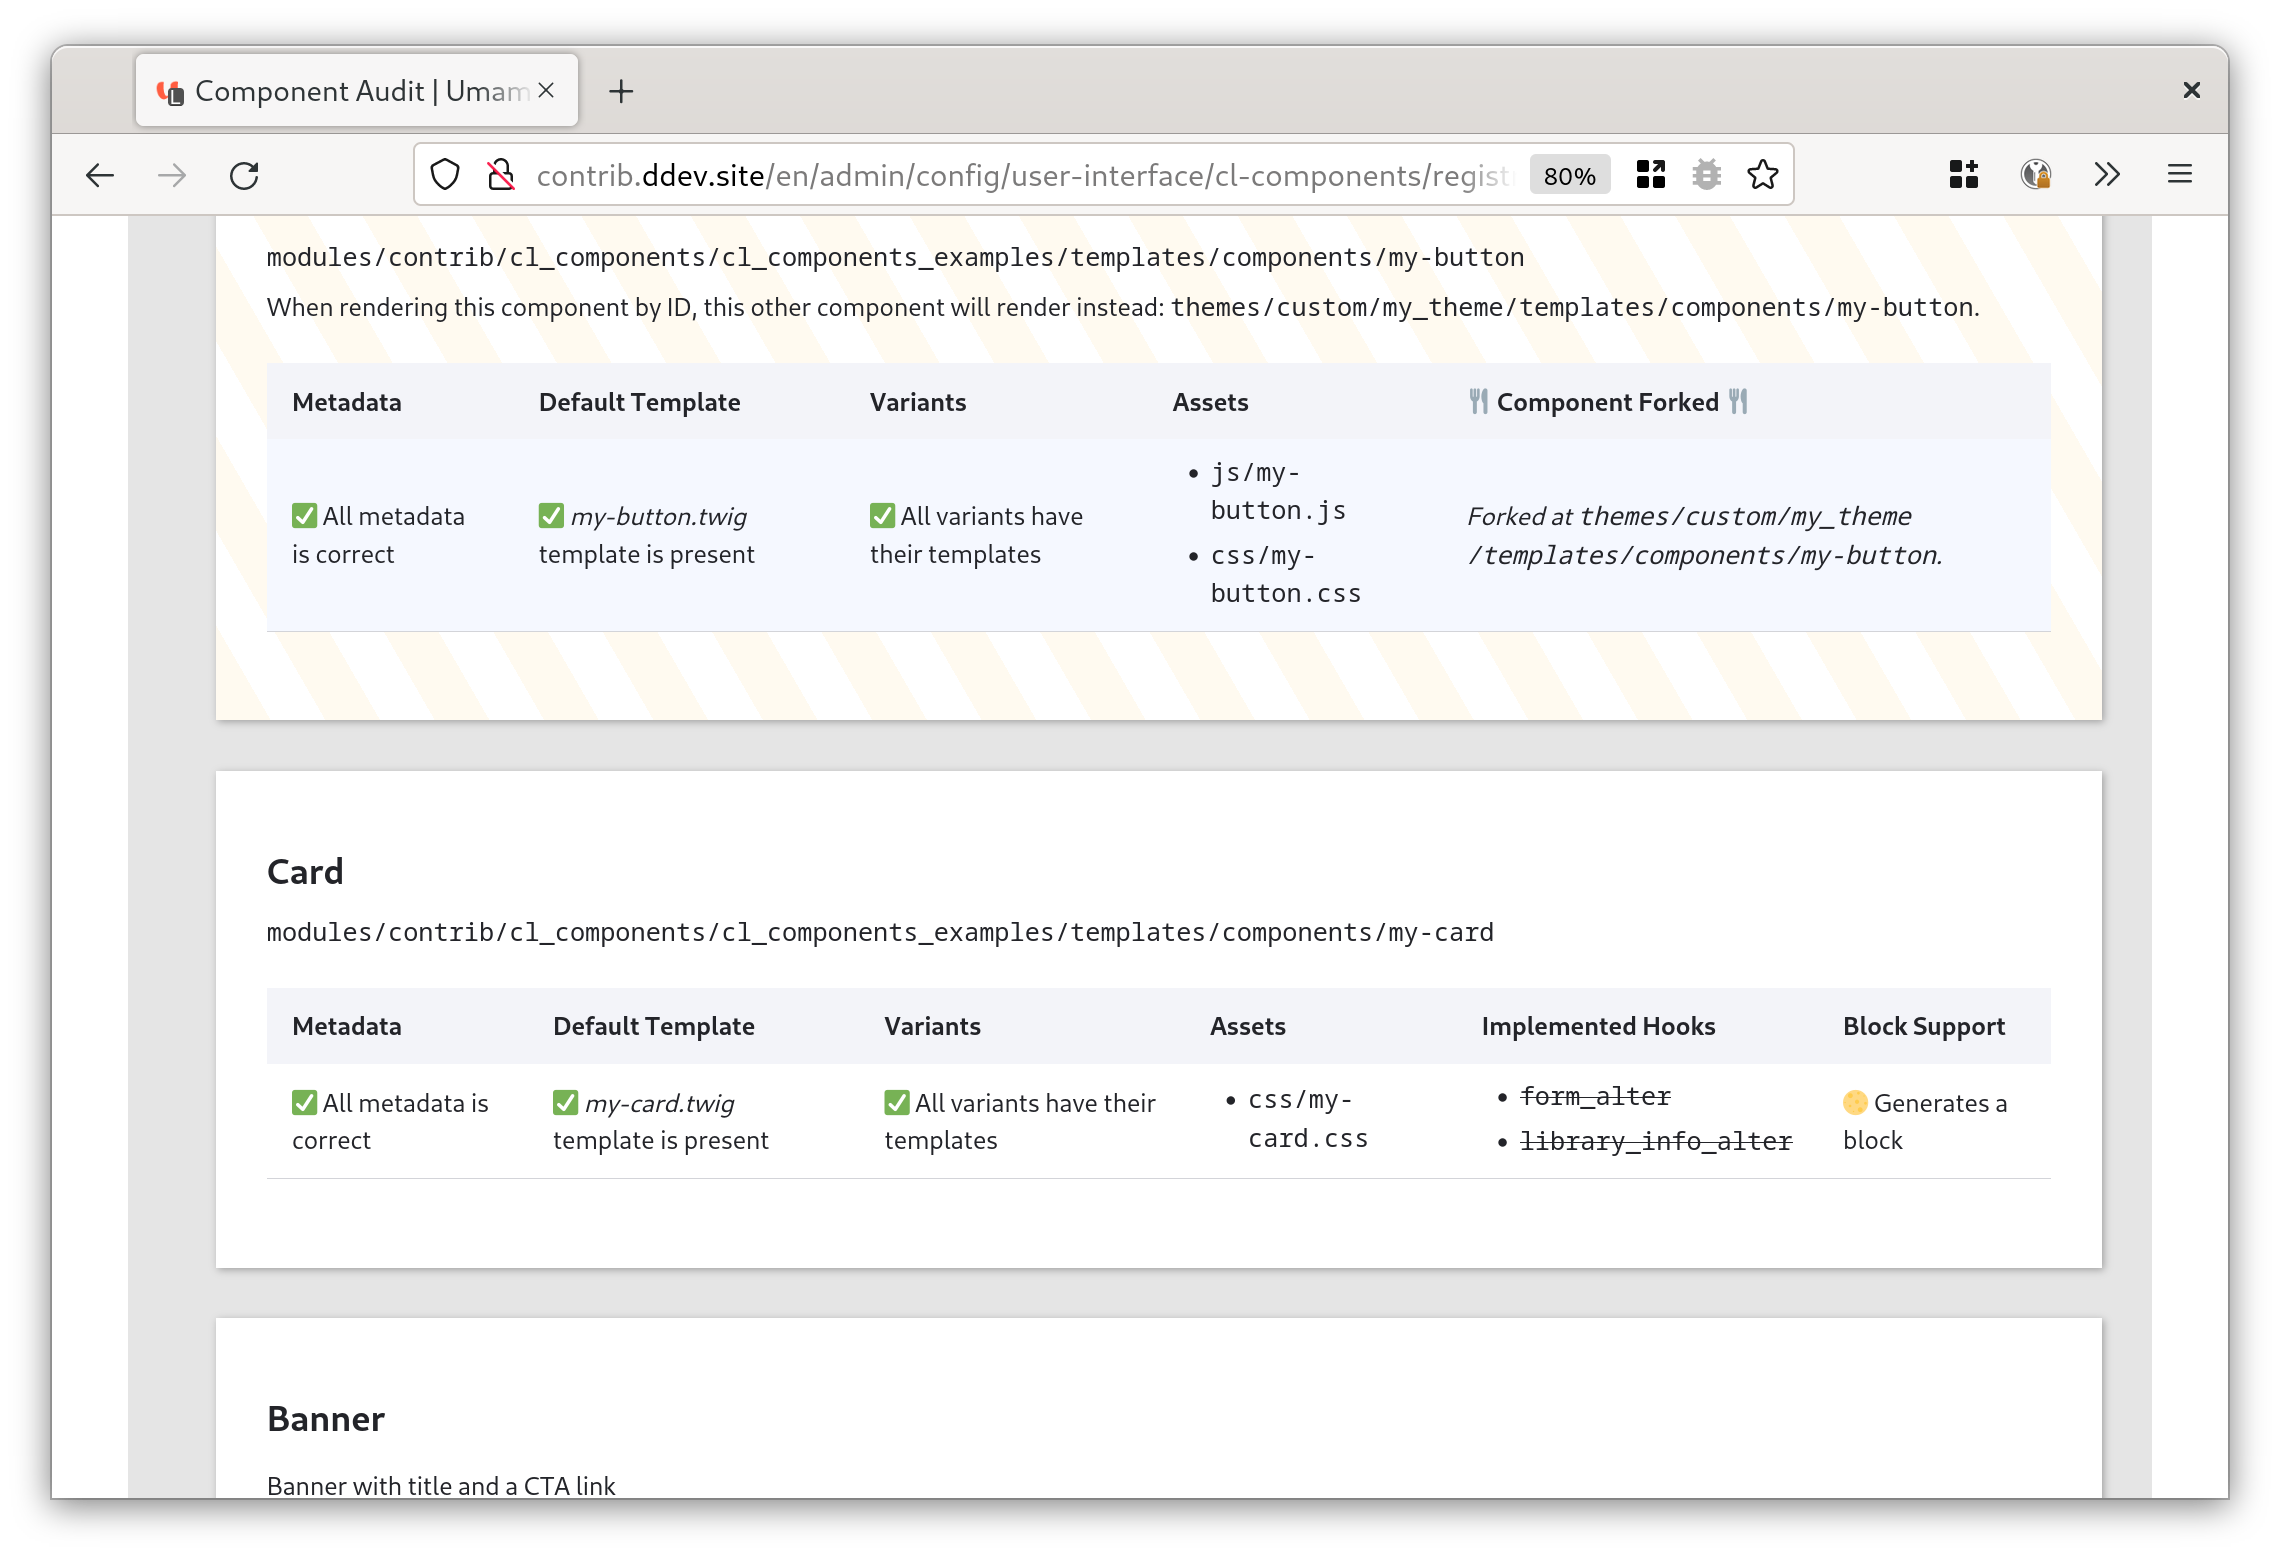Click the yellow Generates a block indicator
Viewport: 2280px width, 1556px height.
(1855, 1103)
